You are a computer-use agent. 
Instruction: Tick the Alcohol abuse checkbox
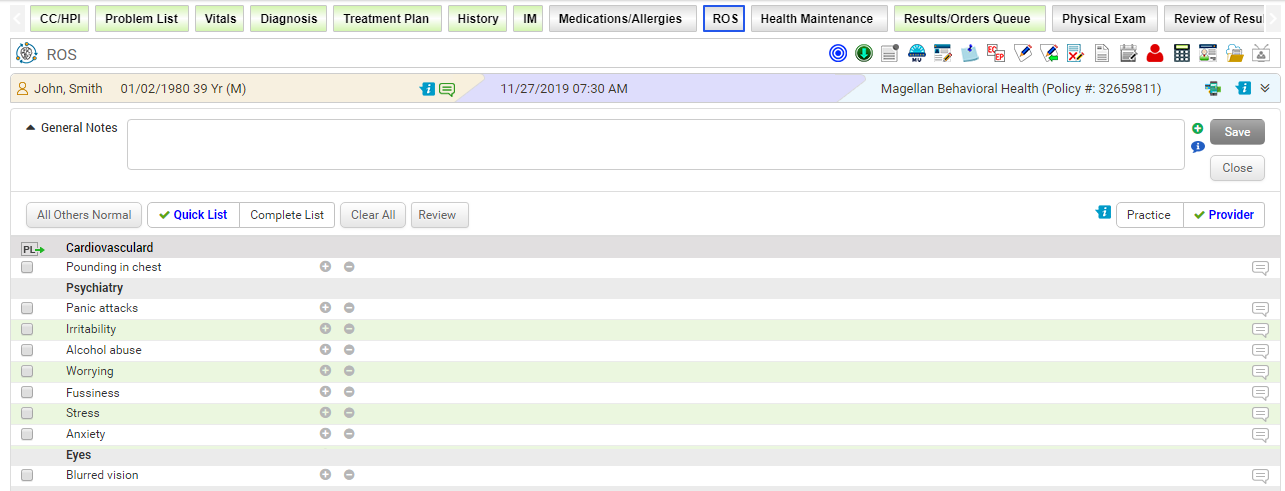pos(27,351)
